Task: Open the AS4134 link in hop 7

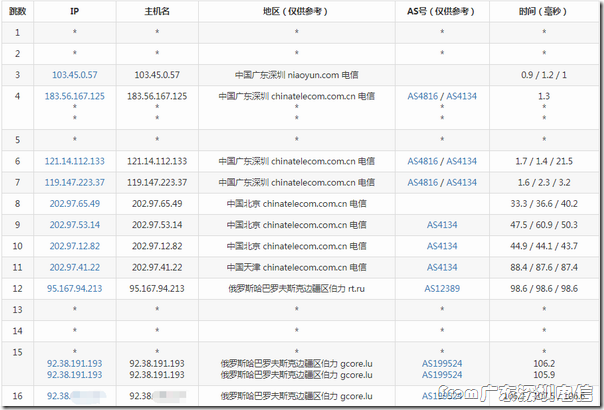Action: click(461, 182)
